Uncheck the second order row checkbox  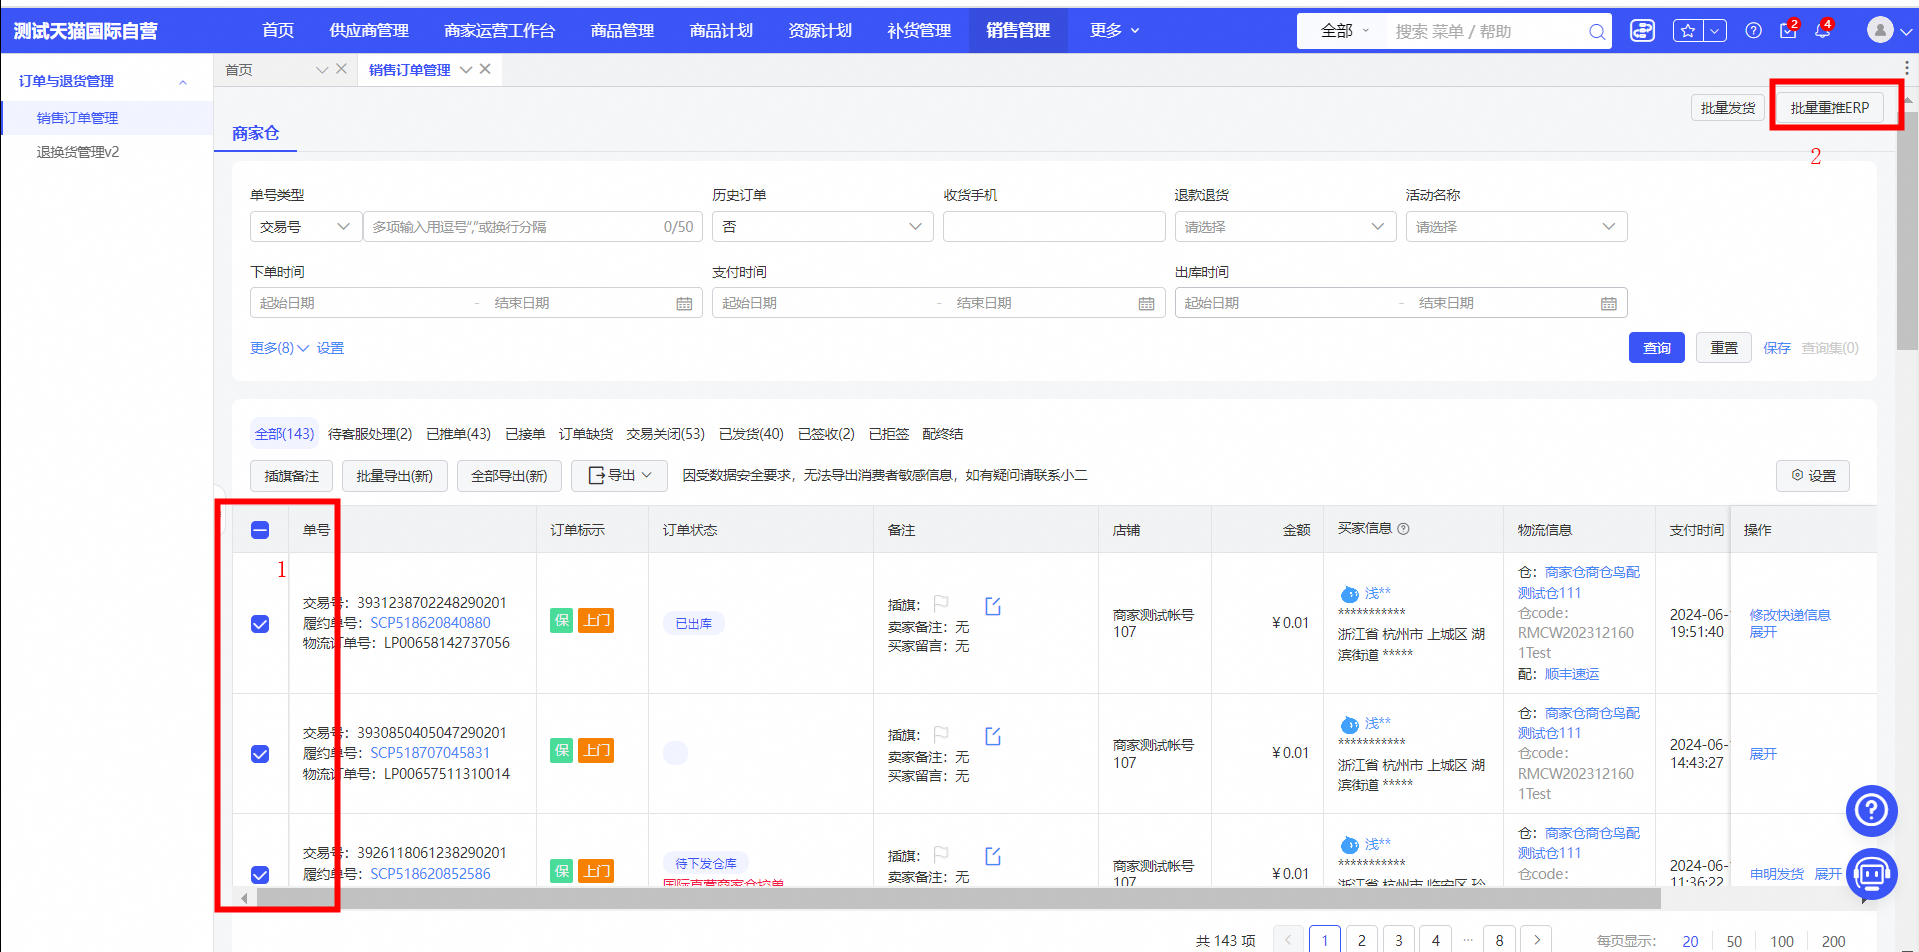click(260, 754)
